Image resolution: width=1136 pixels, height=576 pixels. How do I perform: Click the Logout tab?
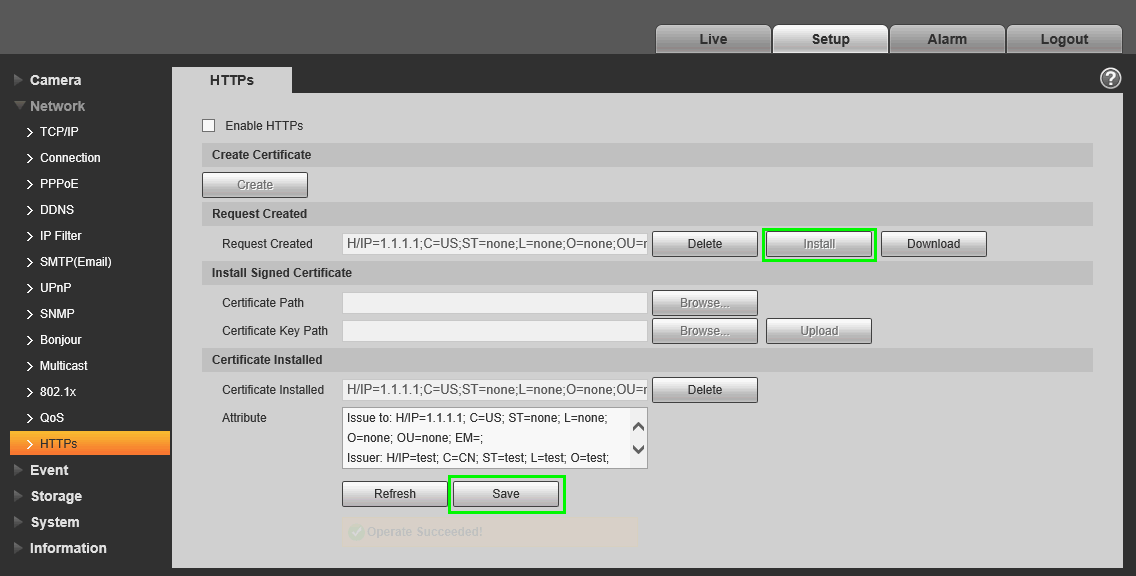(1064, 39)
